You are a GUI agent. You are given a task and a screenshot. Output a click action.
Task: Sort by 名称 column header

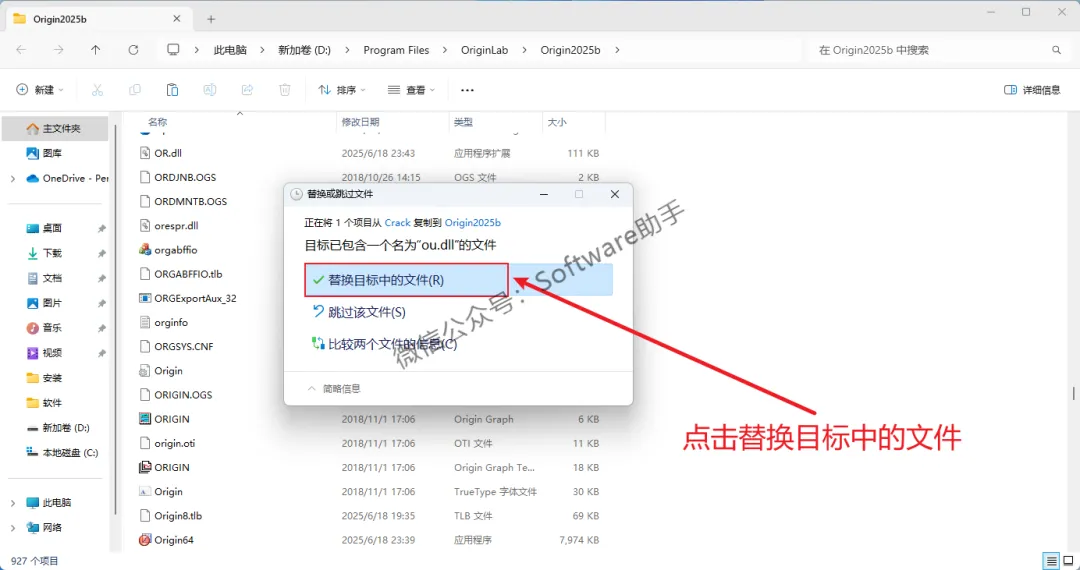click(157, 122)
